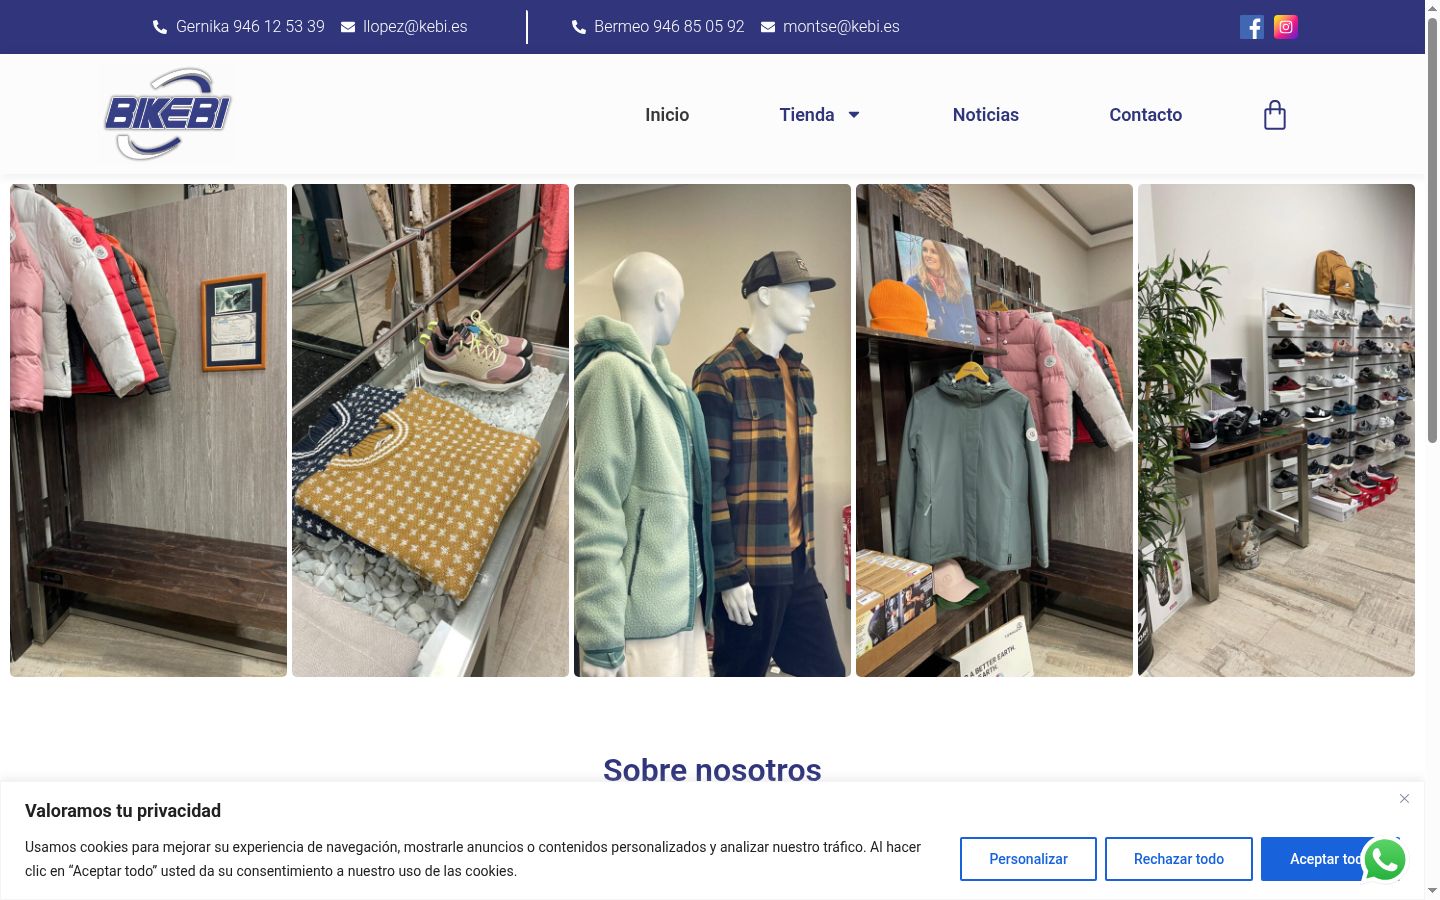1440x900 pixels.
Task: Click the Bikebi logo
Action: click(168, 114)
